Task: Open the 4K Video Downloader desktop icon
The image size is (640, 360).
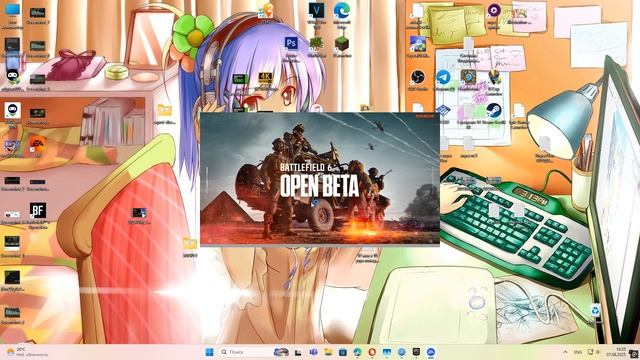Action: [x=265, y=78]
